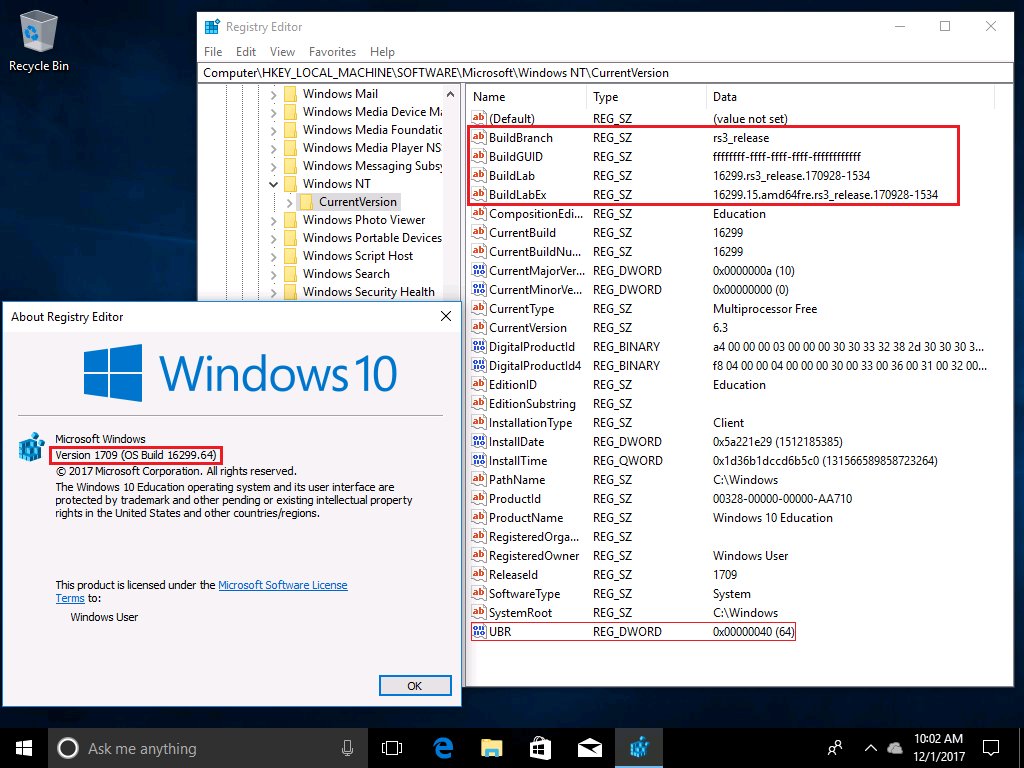Select the ProductName string value icon
Image resolution: width=1024 pixels, height=768 pixels.
479,517
